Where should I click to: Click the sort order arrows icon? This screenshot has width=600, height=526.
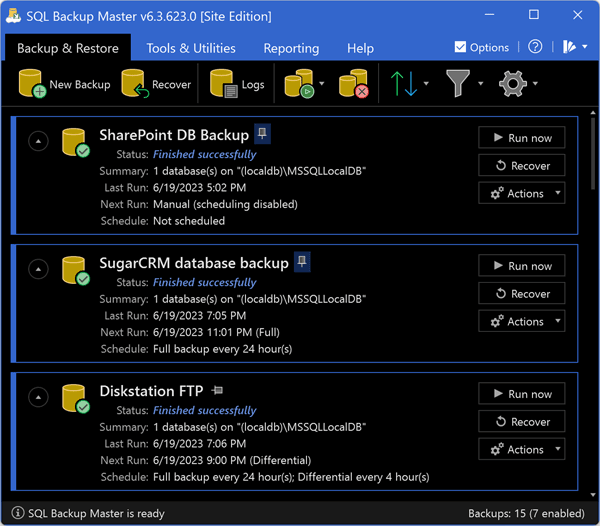tap(405, 84)
